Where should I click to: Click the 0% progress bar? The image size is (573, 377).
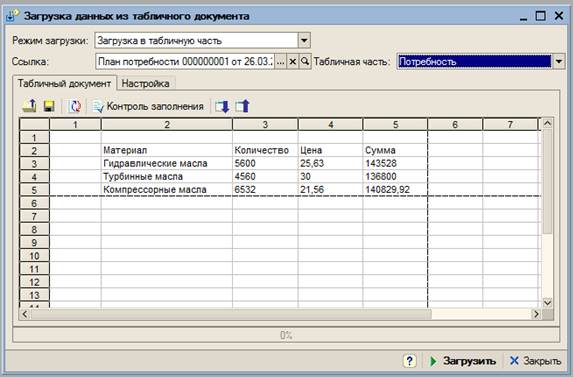(x=286, y=335)
